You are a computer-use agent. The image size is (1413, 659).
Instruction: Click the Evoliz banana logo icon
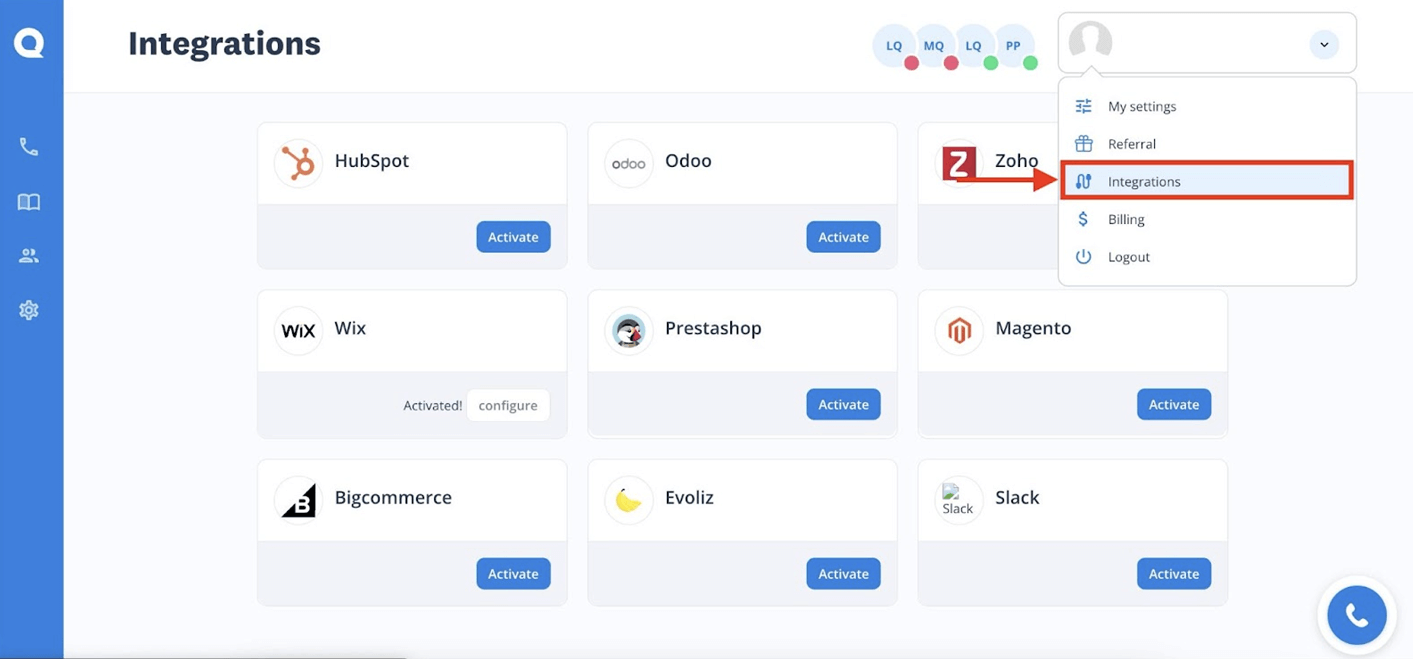point(629,499)
